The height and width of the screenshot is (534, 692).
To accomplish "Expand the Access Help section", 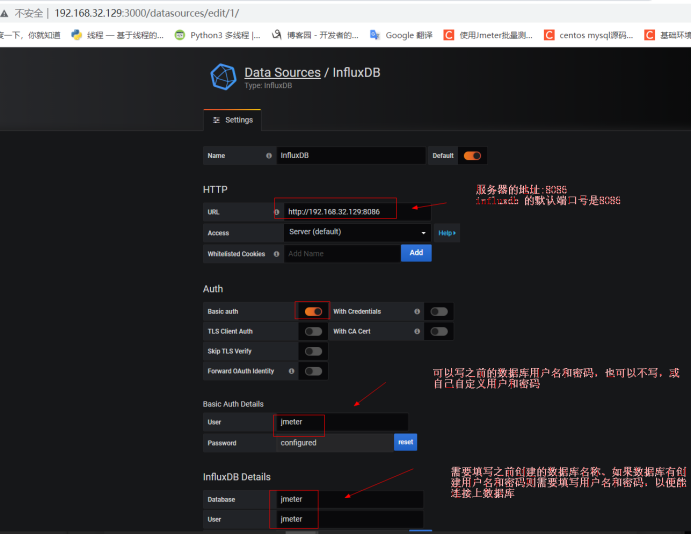I will click(447, 233).
